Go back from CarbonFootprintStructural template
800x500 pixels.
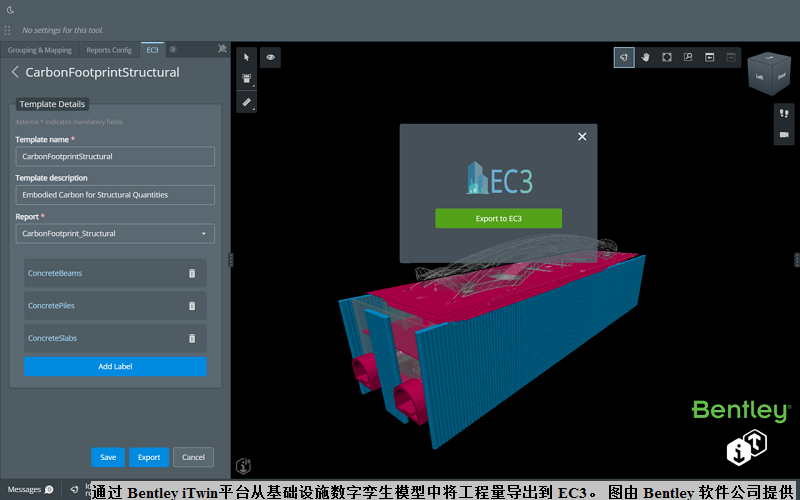pyautogui.click(x=15, y=72)
